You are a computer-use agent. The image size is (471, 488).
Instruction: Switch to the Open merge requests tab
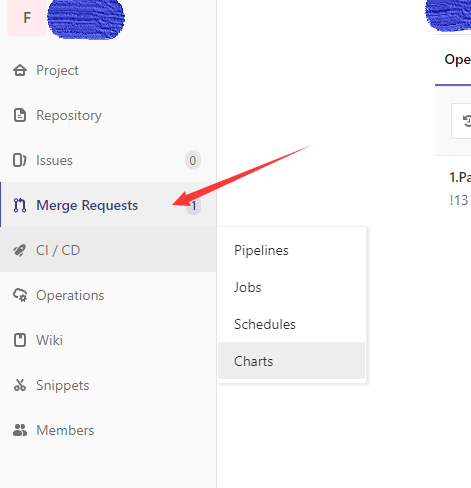click(x=457, y=59)
